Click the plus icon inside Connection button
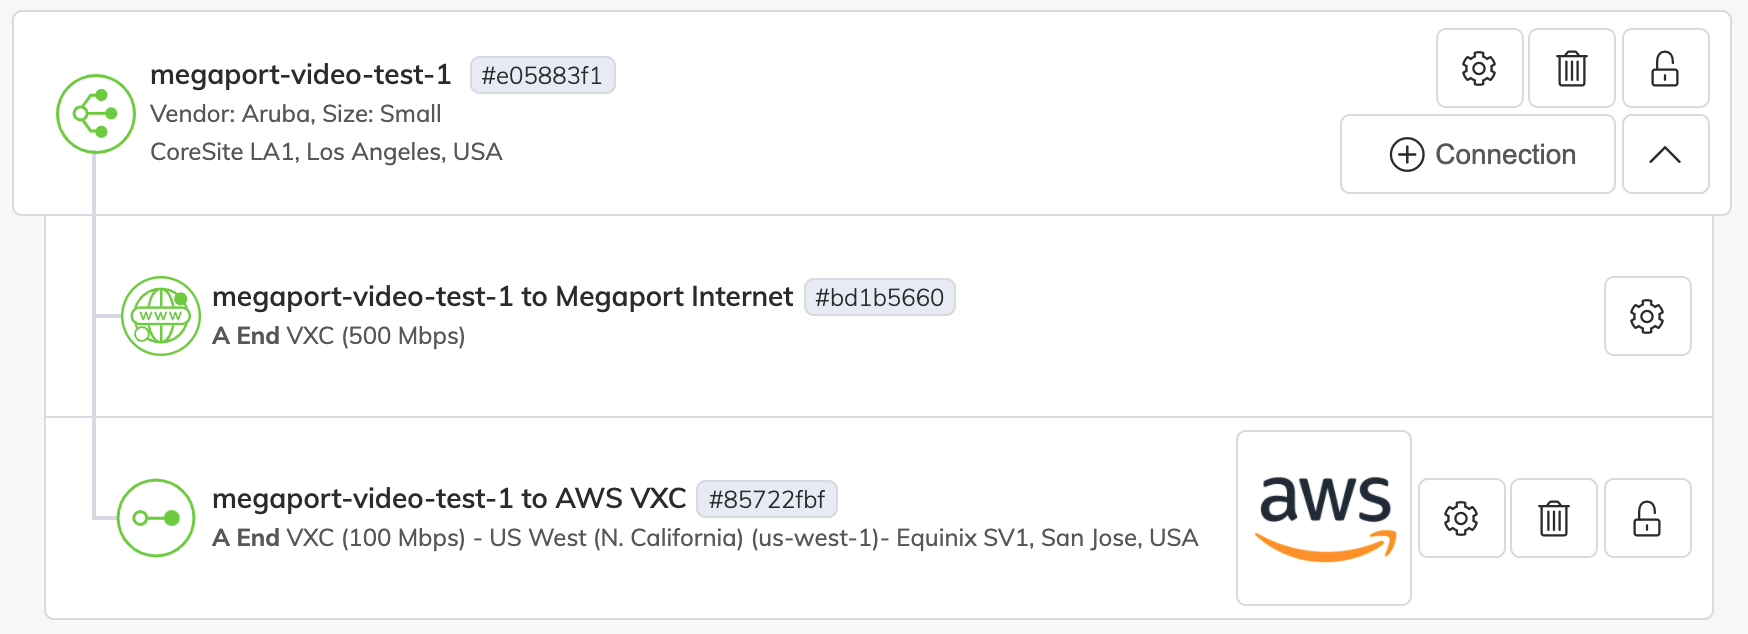The height and width of the screenshot is (634, 1748). tap(1408, 155)
